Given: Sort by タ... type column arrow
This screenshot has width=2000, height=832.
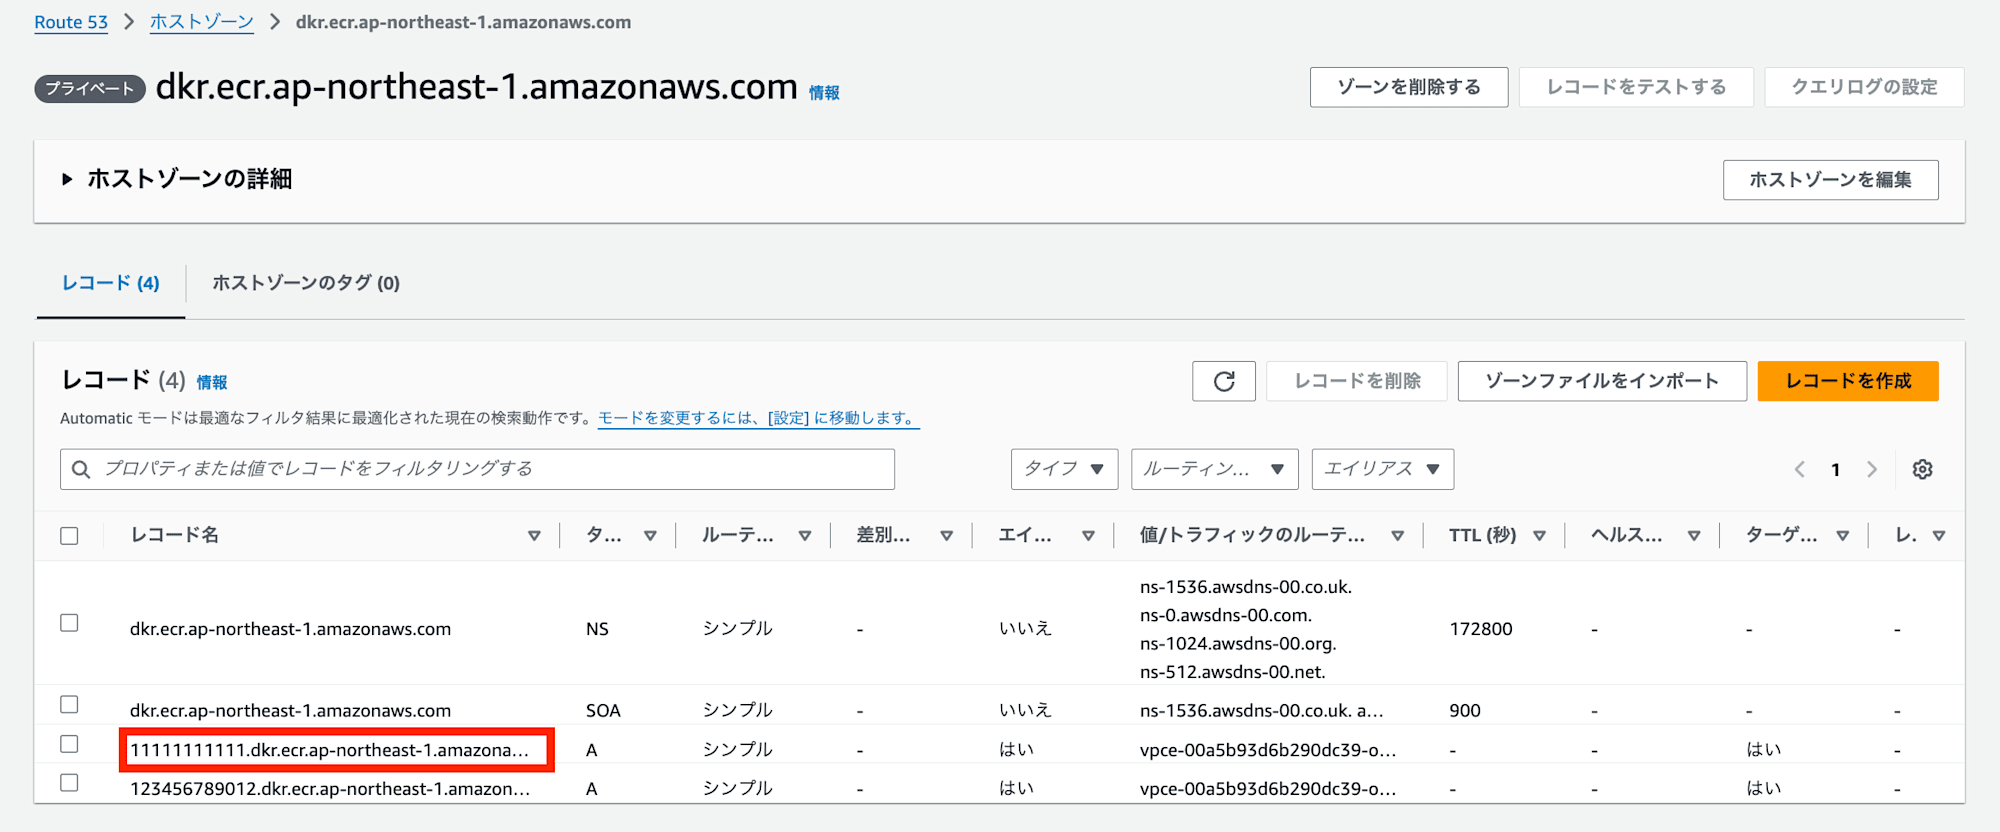Looking at the screenshot, I should (650, 536).
